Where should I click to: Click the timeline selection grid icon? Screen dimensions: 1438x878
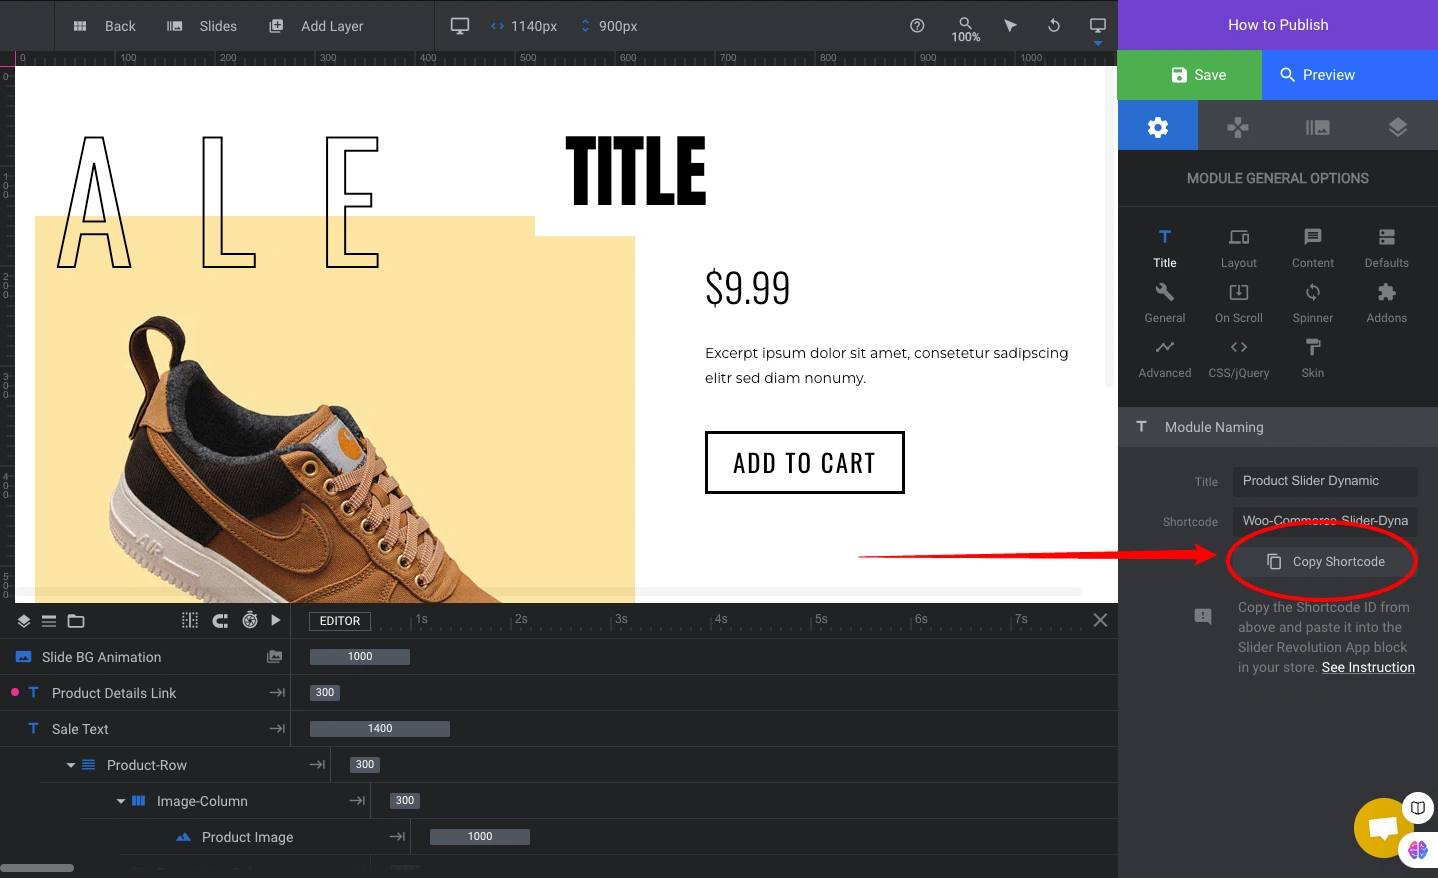click(190, 620)
